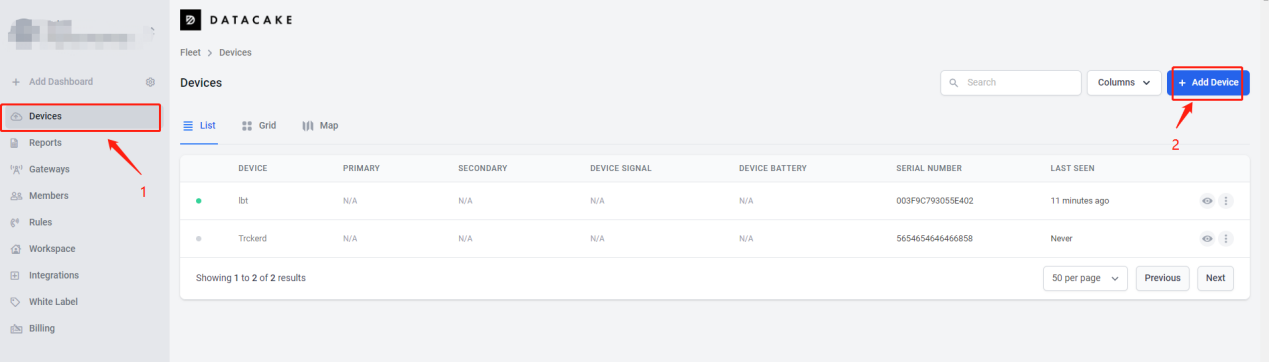
Task: Click Add Dashboard in sidebar
Action: [x=61, y=82]
